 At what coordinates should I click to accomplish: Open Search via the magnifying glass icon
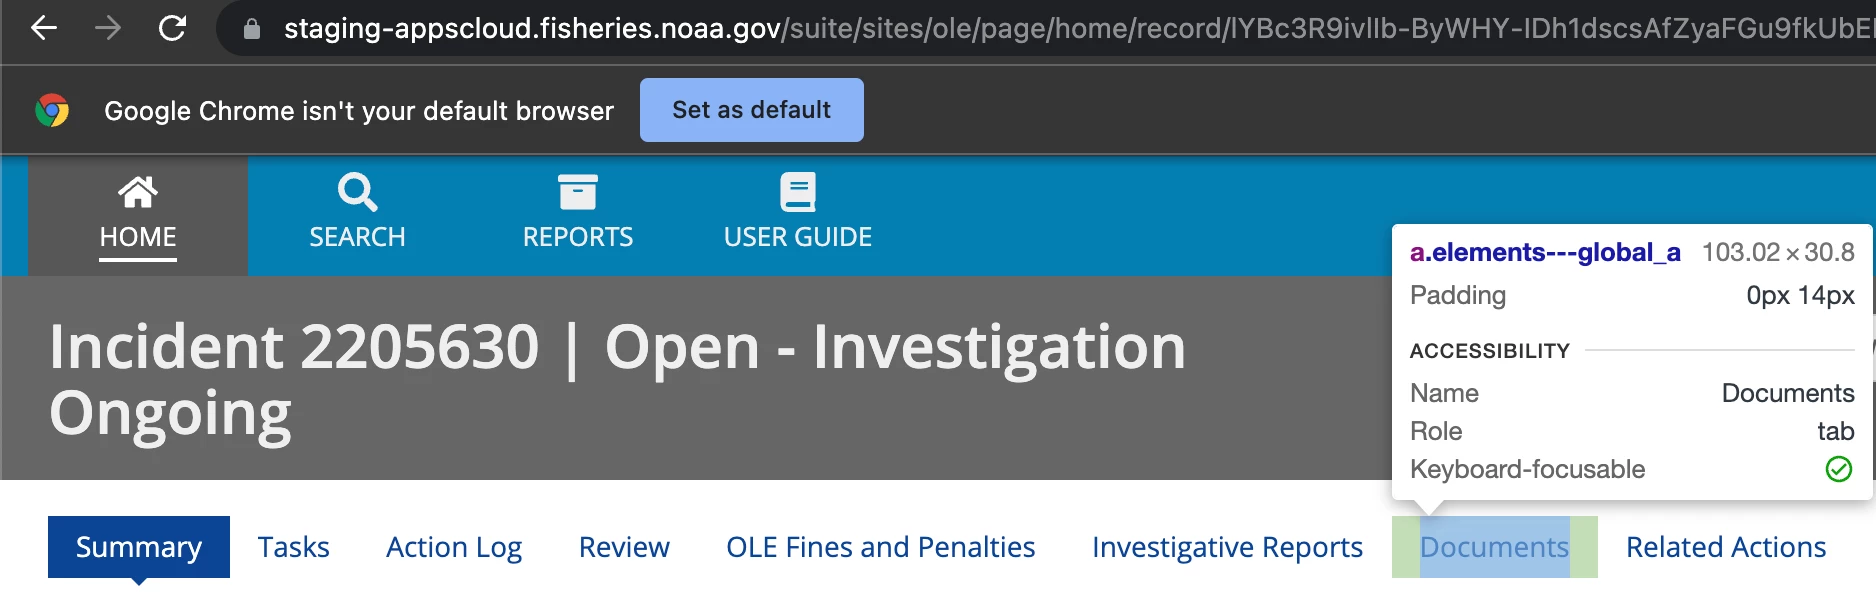tap(357, 192)
